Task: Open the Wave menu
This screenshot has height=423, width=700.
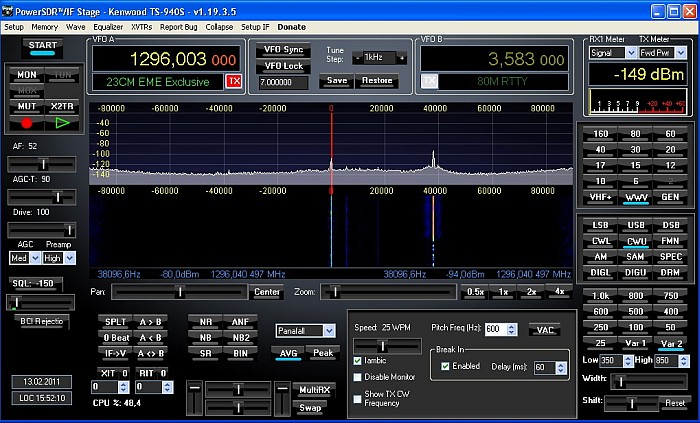Action: pyautogui.click(x=75, y=27)
